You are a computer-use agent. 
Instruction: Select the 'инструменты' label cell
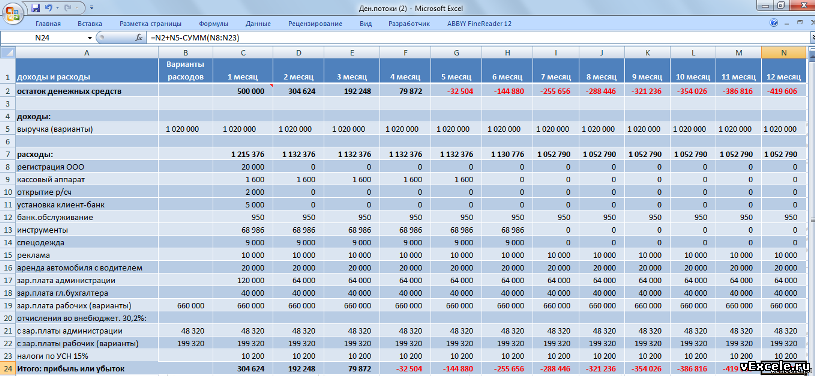[x=87, y=230]
